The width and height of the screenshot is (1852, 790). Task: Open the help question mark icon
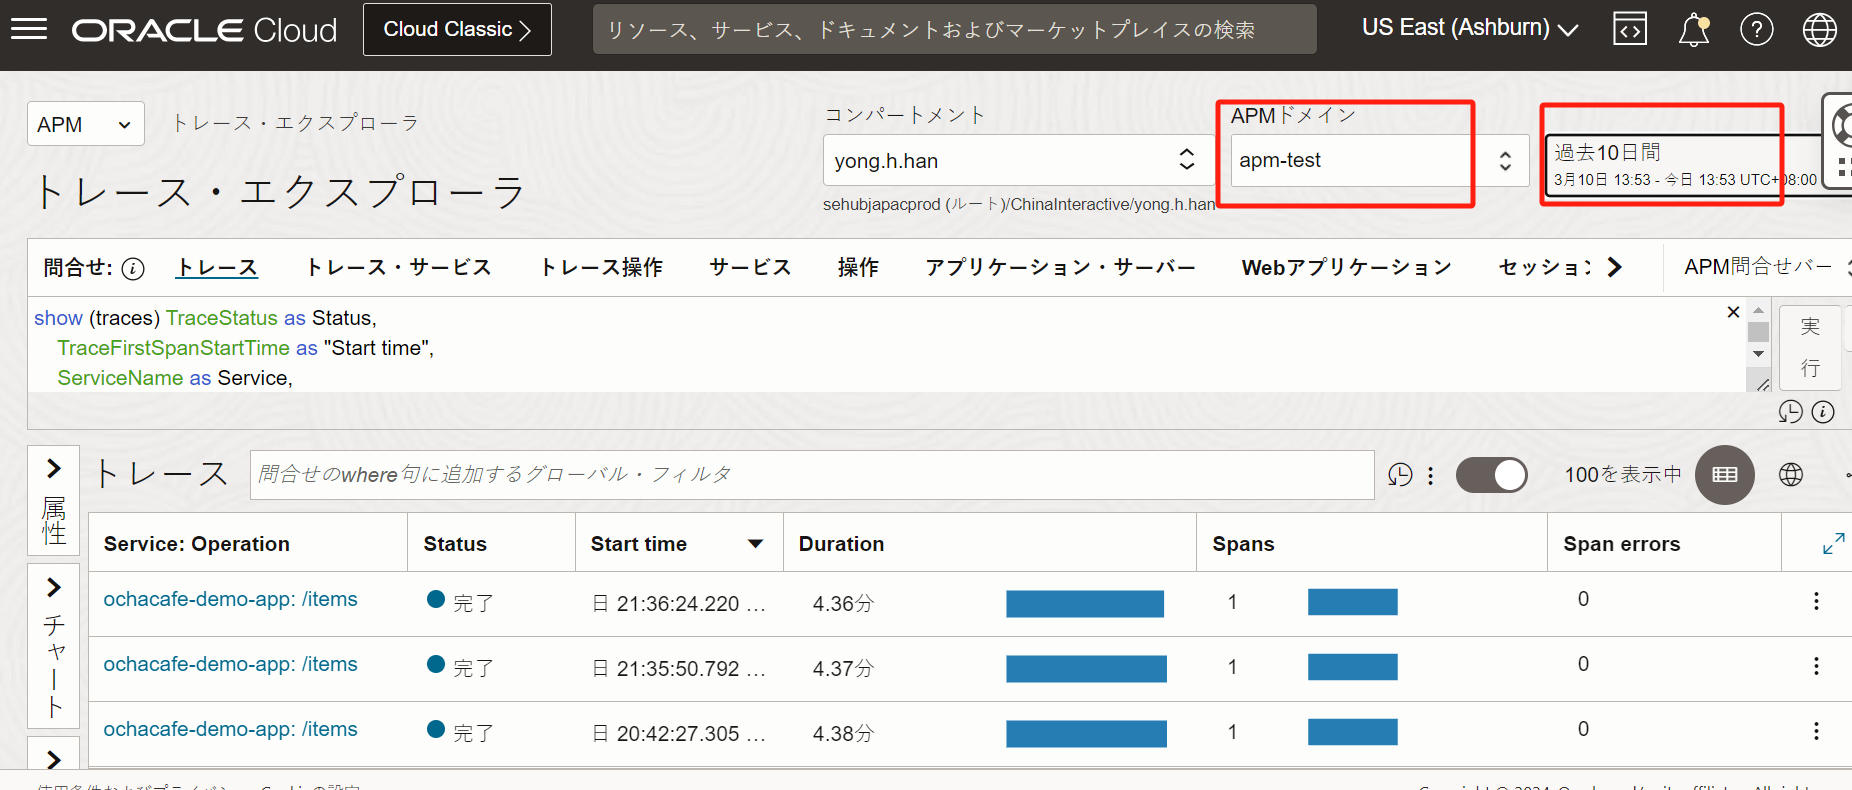pos(1756,30)
